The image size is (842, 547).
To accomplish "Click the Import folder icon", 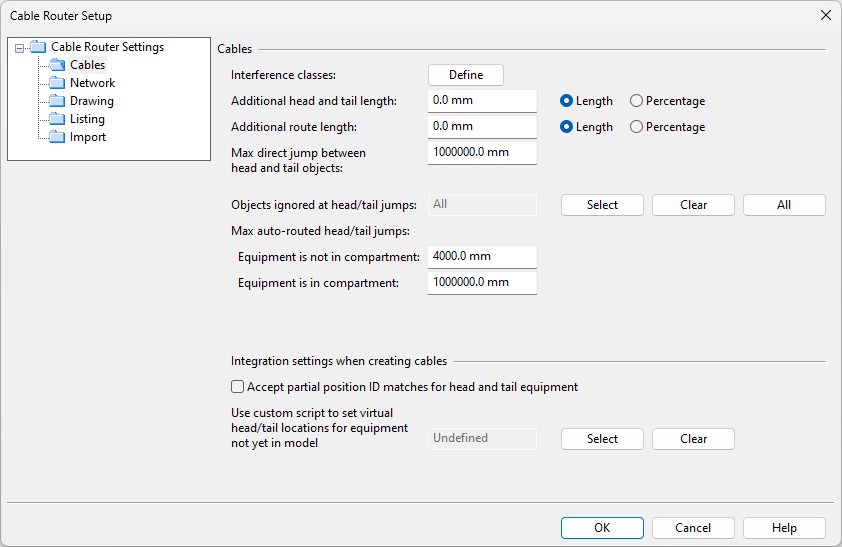I will tap(57, 137).
